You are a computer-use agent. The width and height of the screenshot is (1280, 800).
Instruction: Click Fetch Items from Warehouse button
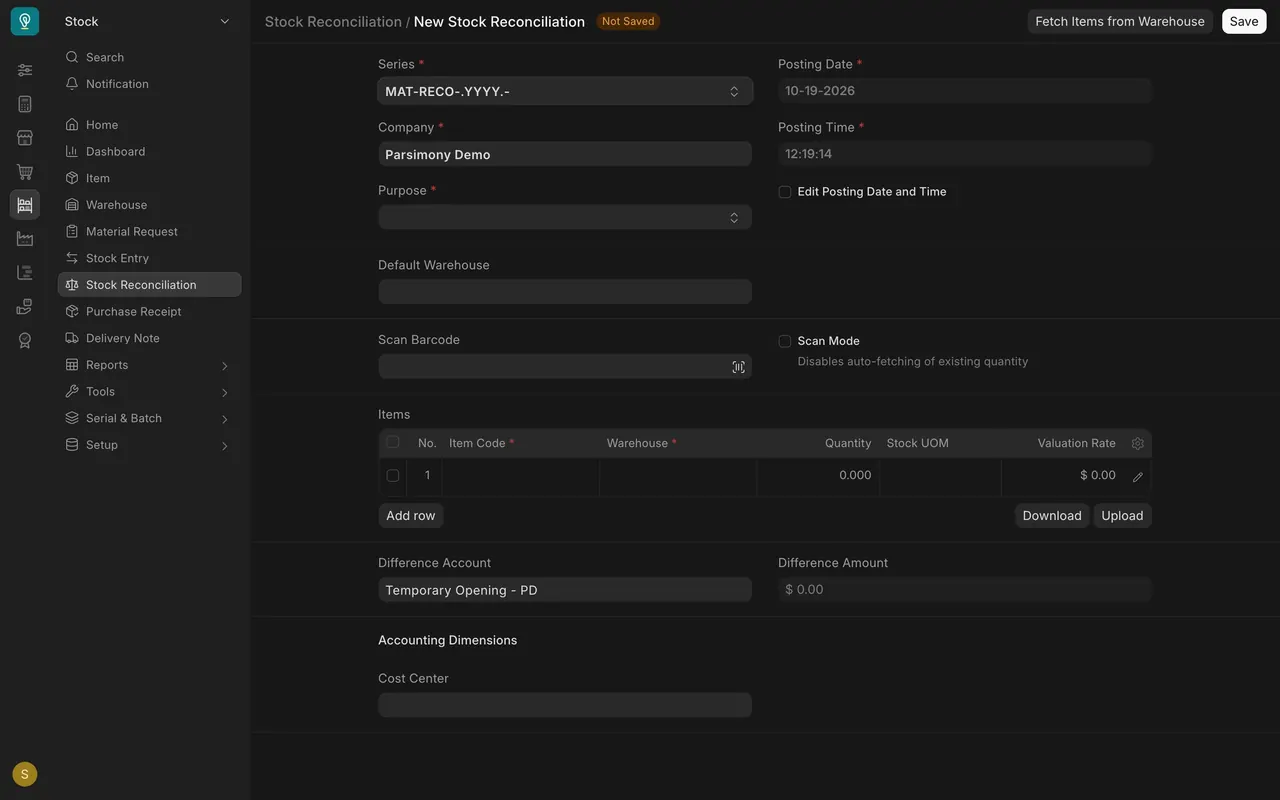pyautogui.click(x=1120, y=21)
